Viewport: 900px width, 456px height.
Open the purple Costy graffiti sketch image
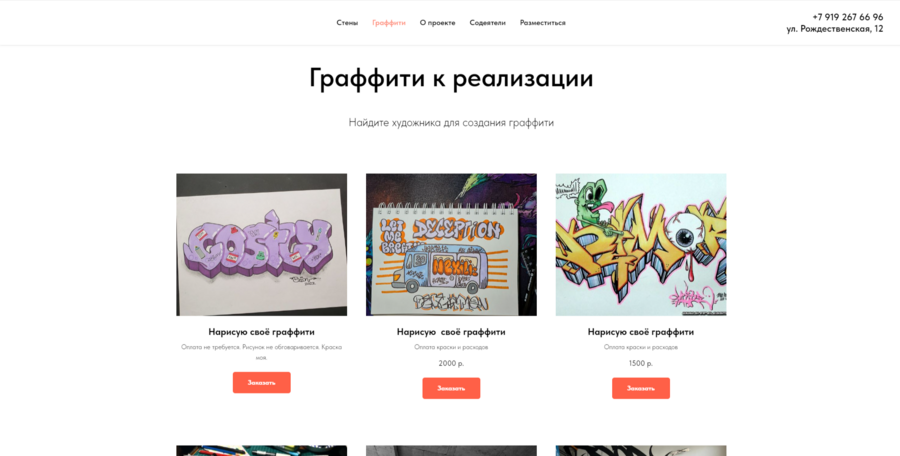click(261, 245)
